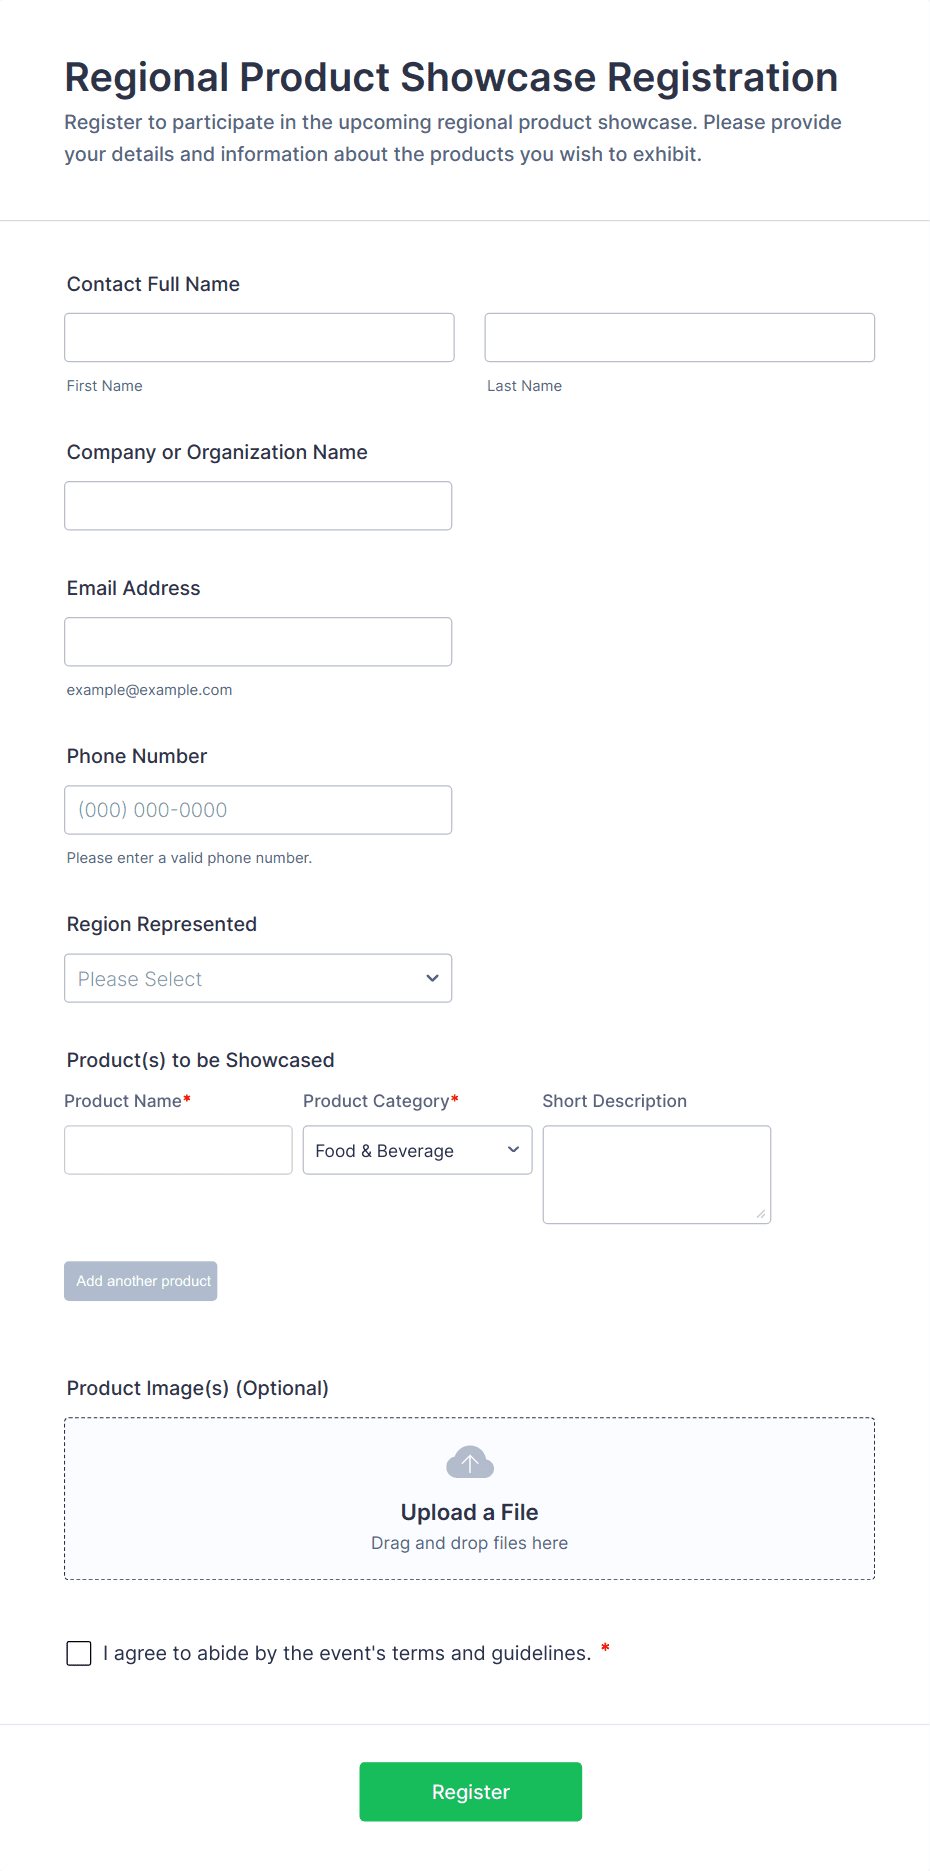Click the Phone Number field
930x1871 pixels.
258,810
